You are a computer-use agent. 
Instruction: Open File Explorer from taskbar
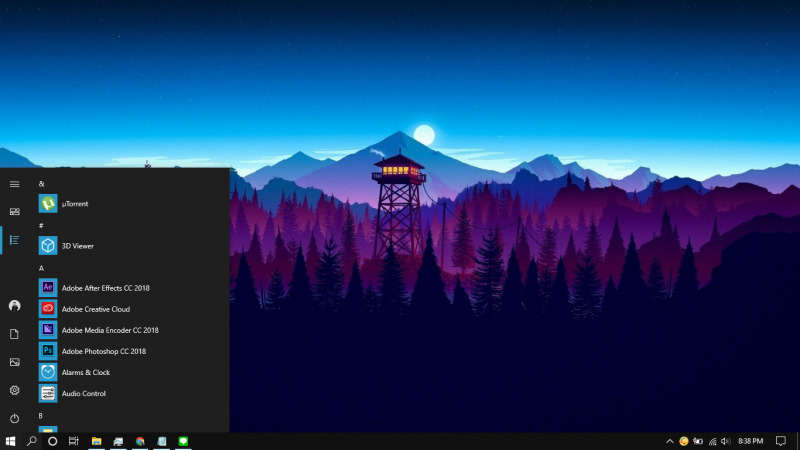pos(96,441)
